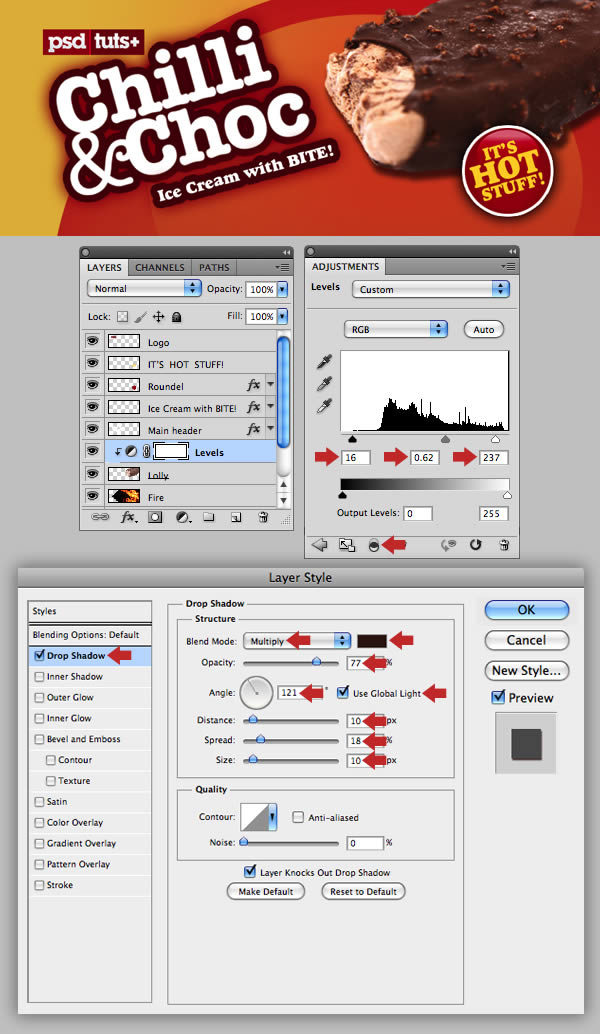
Task: Select the Styles list header
Action: (x=90, y=611)
